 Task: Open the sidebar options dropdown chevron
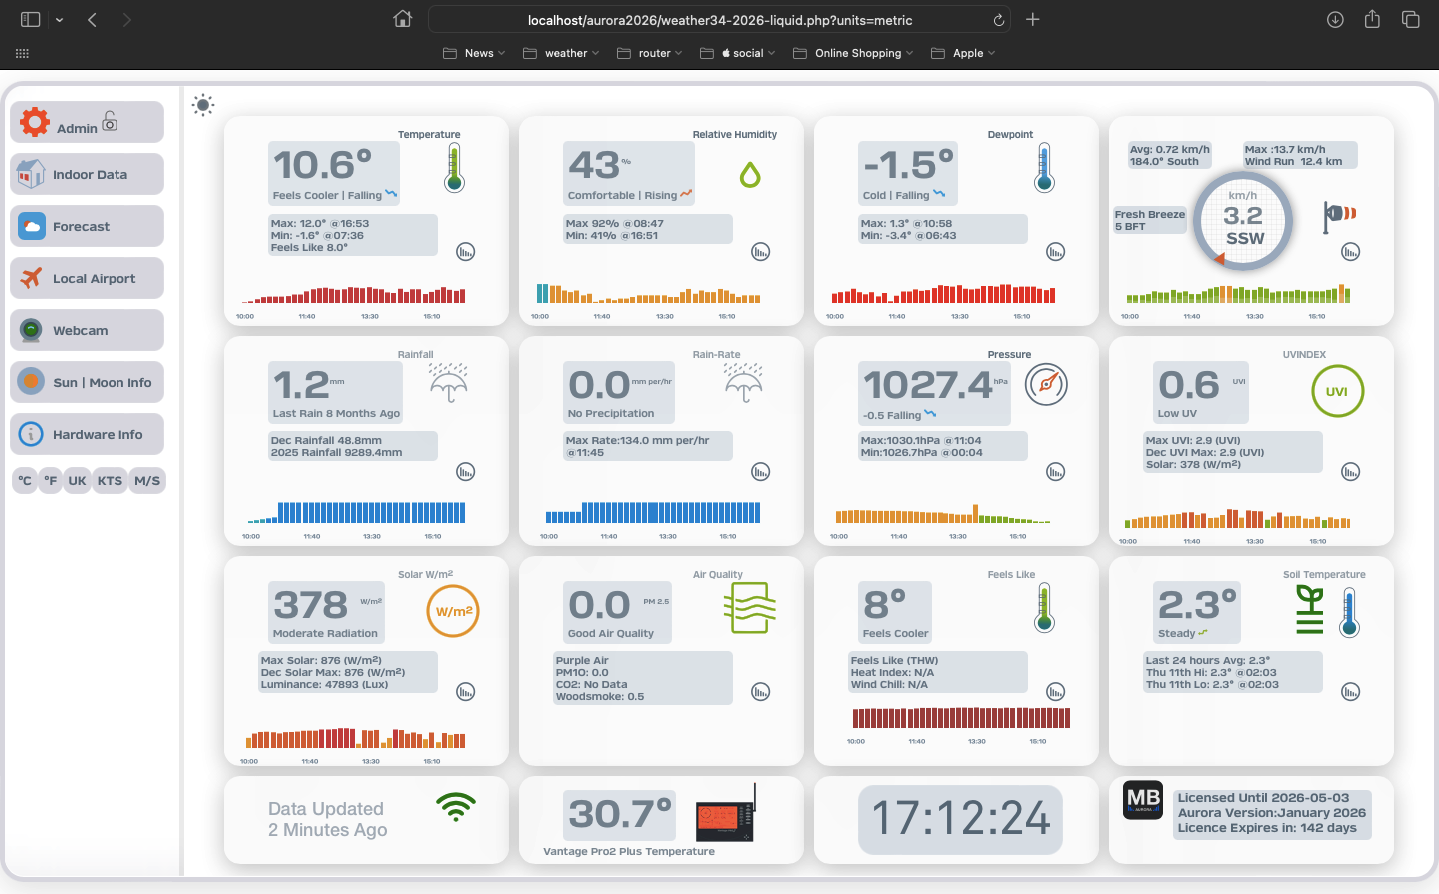(59, 20)
